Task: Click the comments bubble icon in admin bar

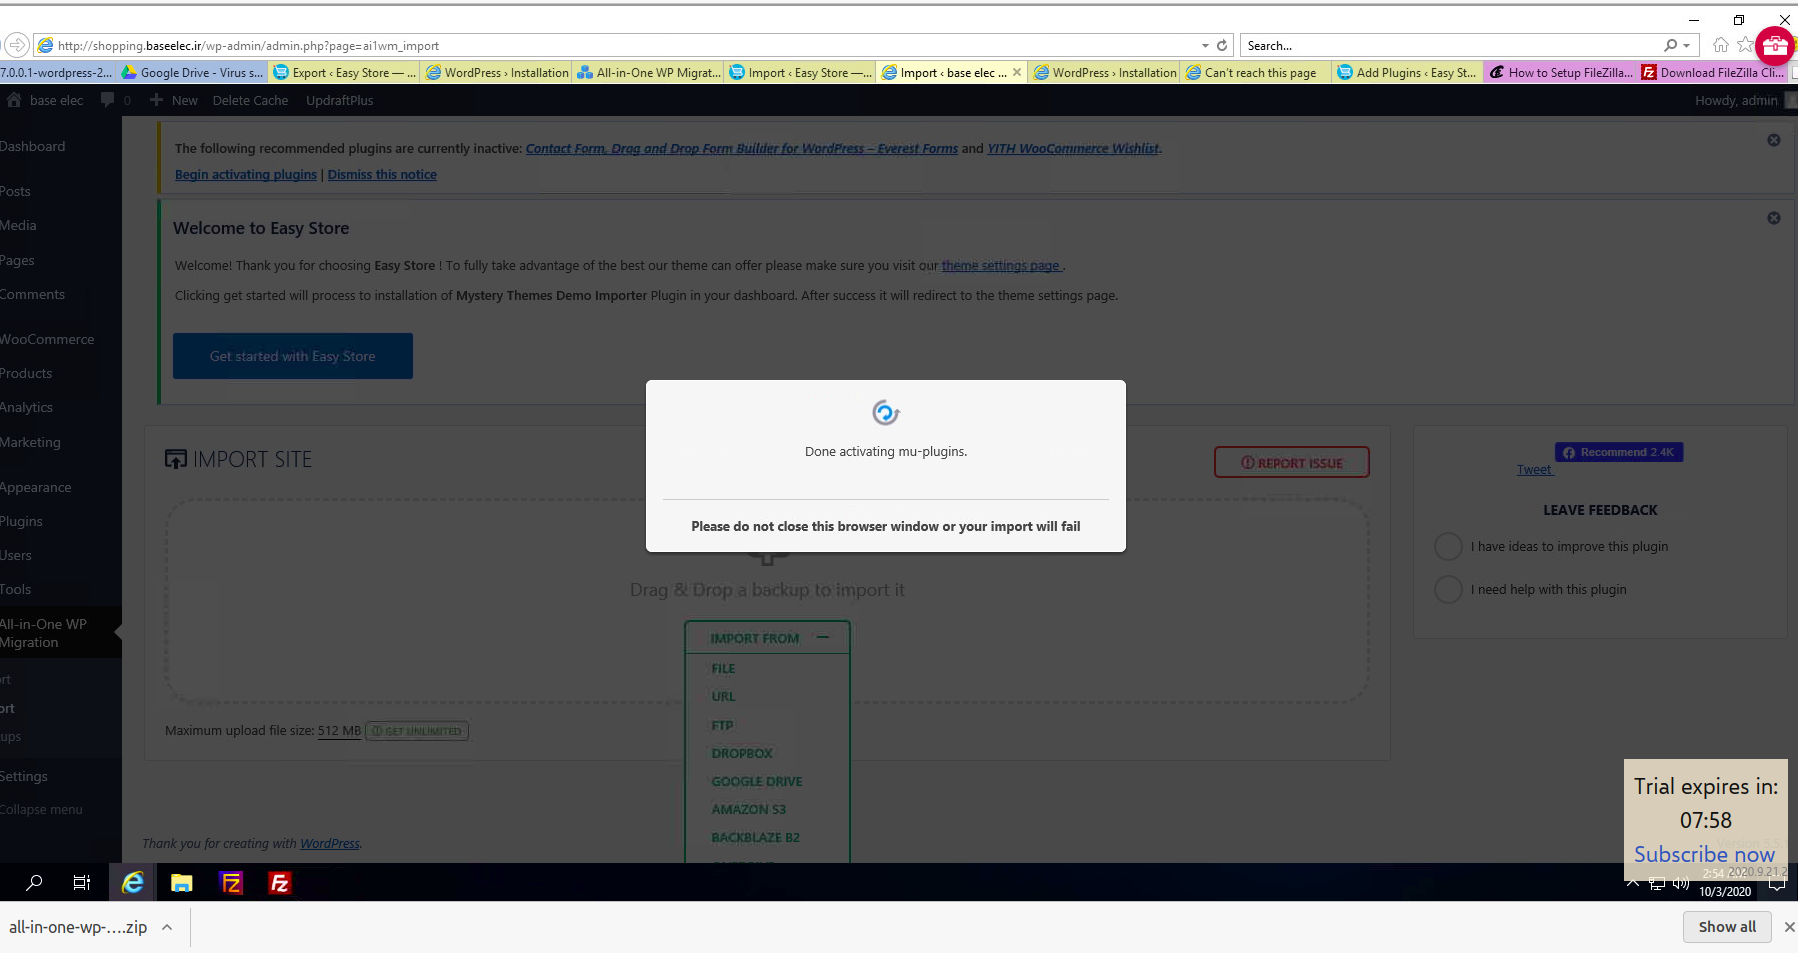Action: pyautogui.click(x=108, y=100)
